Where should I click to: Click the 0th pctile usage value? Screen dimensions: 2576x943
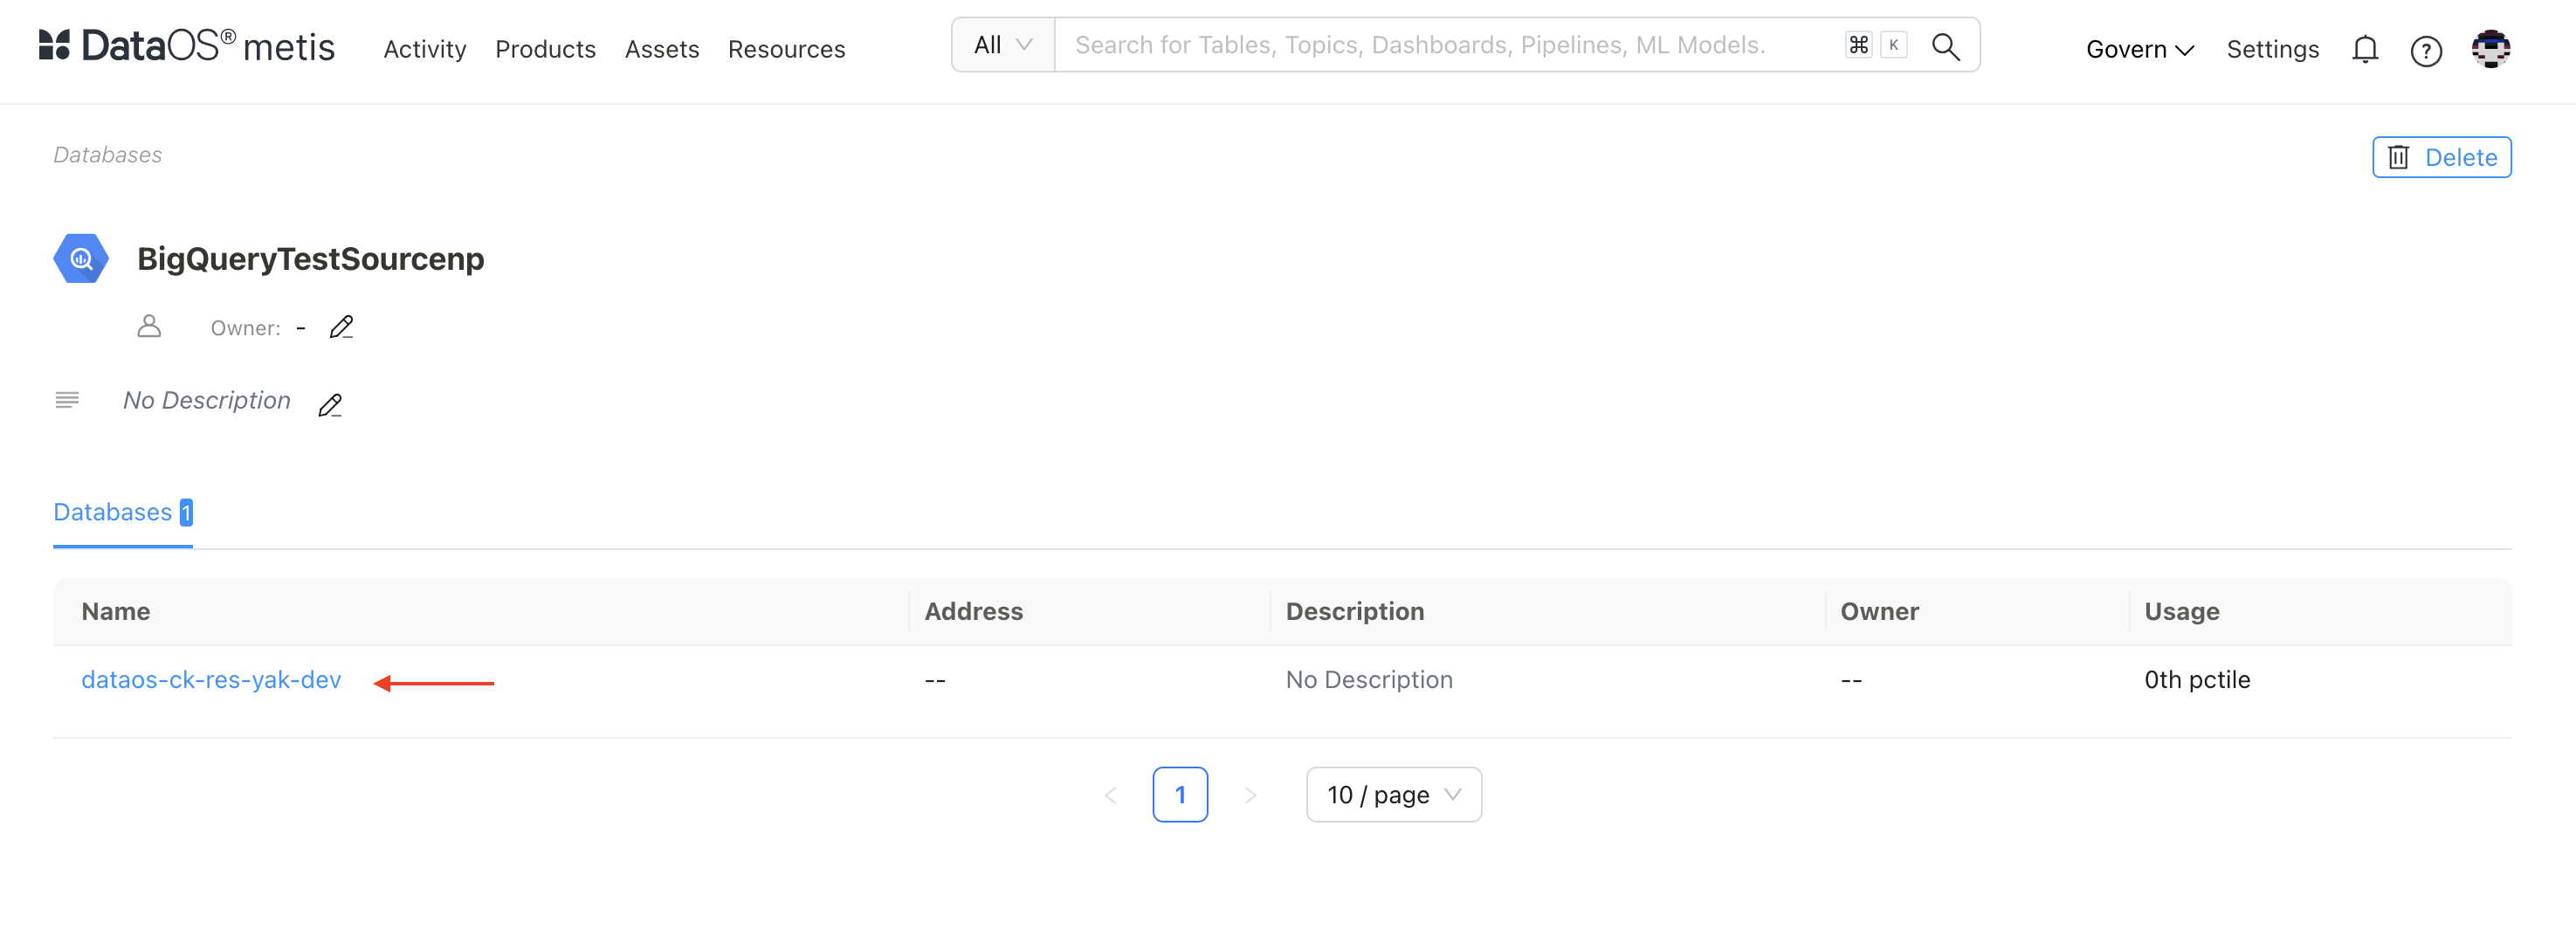(x=2196, y=680)
